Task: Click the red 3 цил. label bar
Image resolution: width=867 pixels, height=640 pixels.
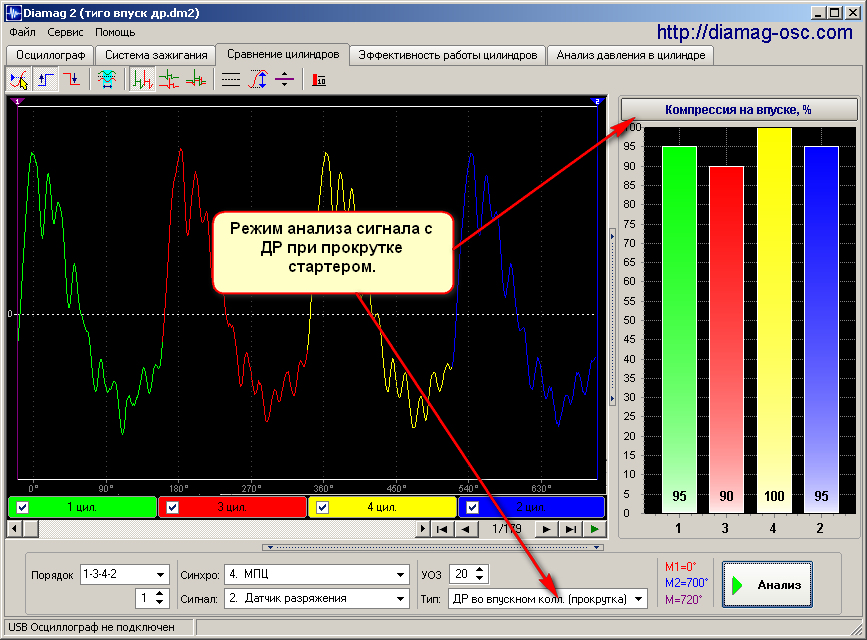Action: tap(232, 507)
